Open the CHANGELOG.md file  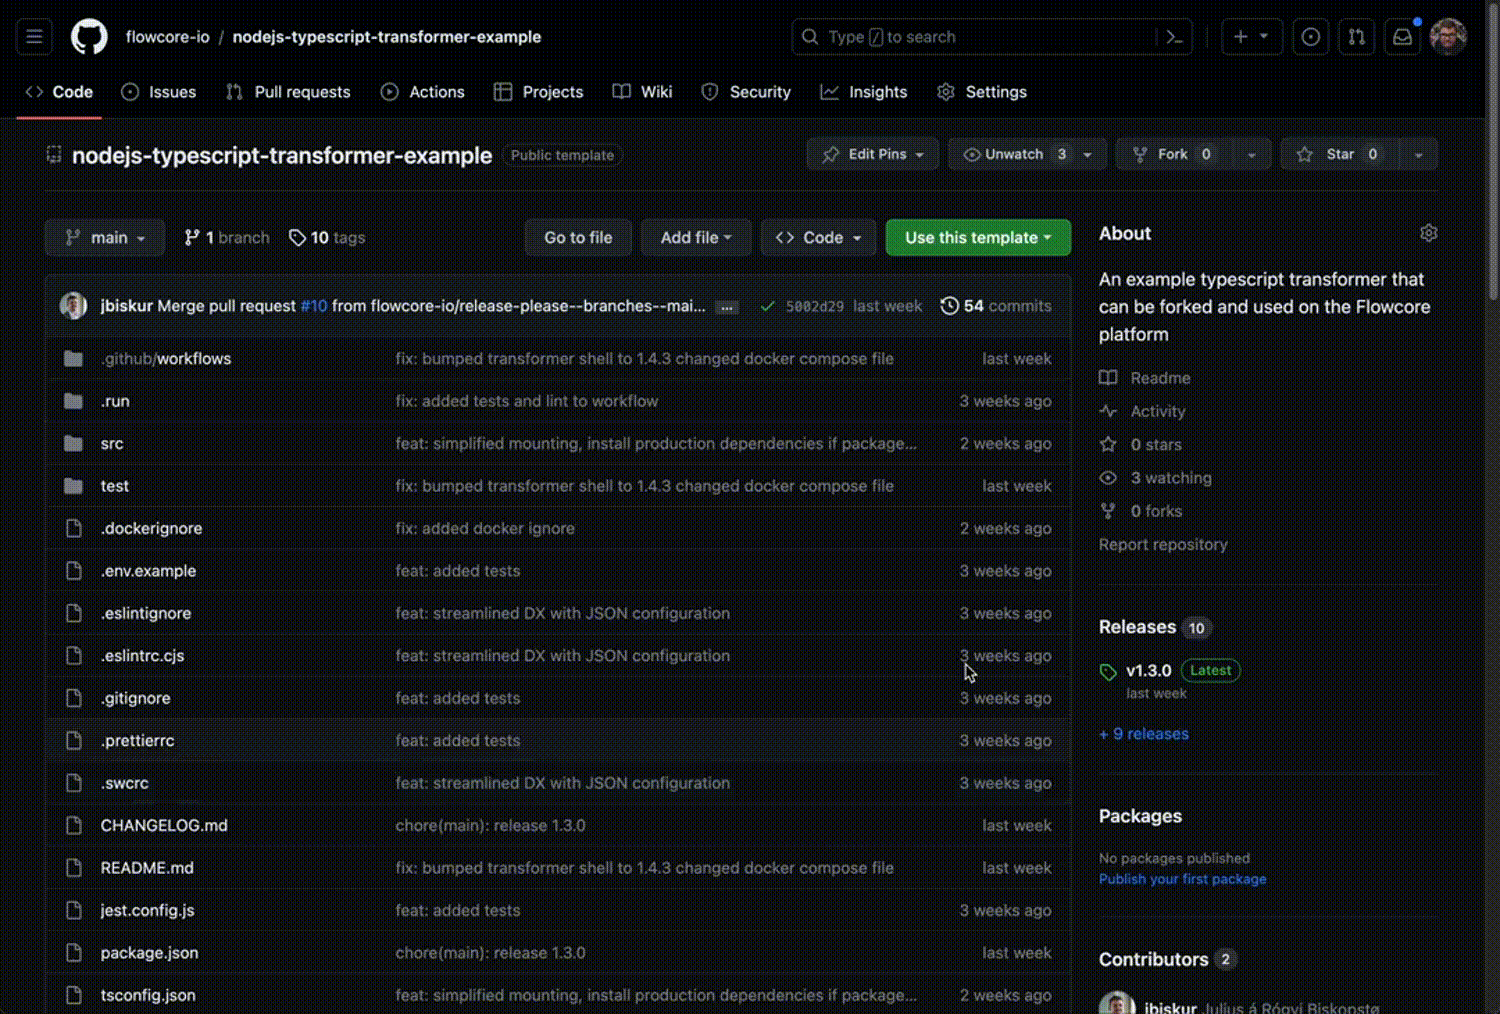coord(164,826)
